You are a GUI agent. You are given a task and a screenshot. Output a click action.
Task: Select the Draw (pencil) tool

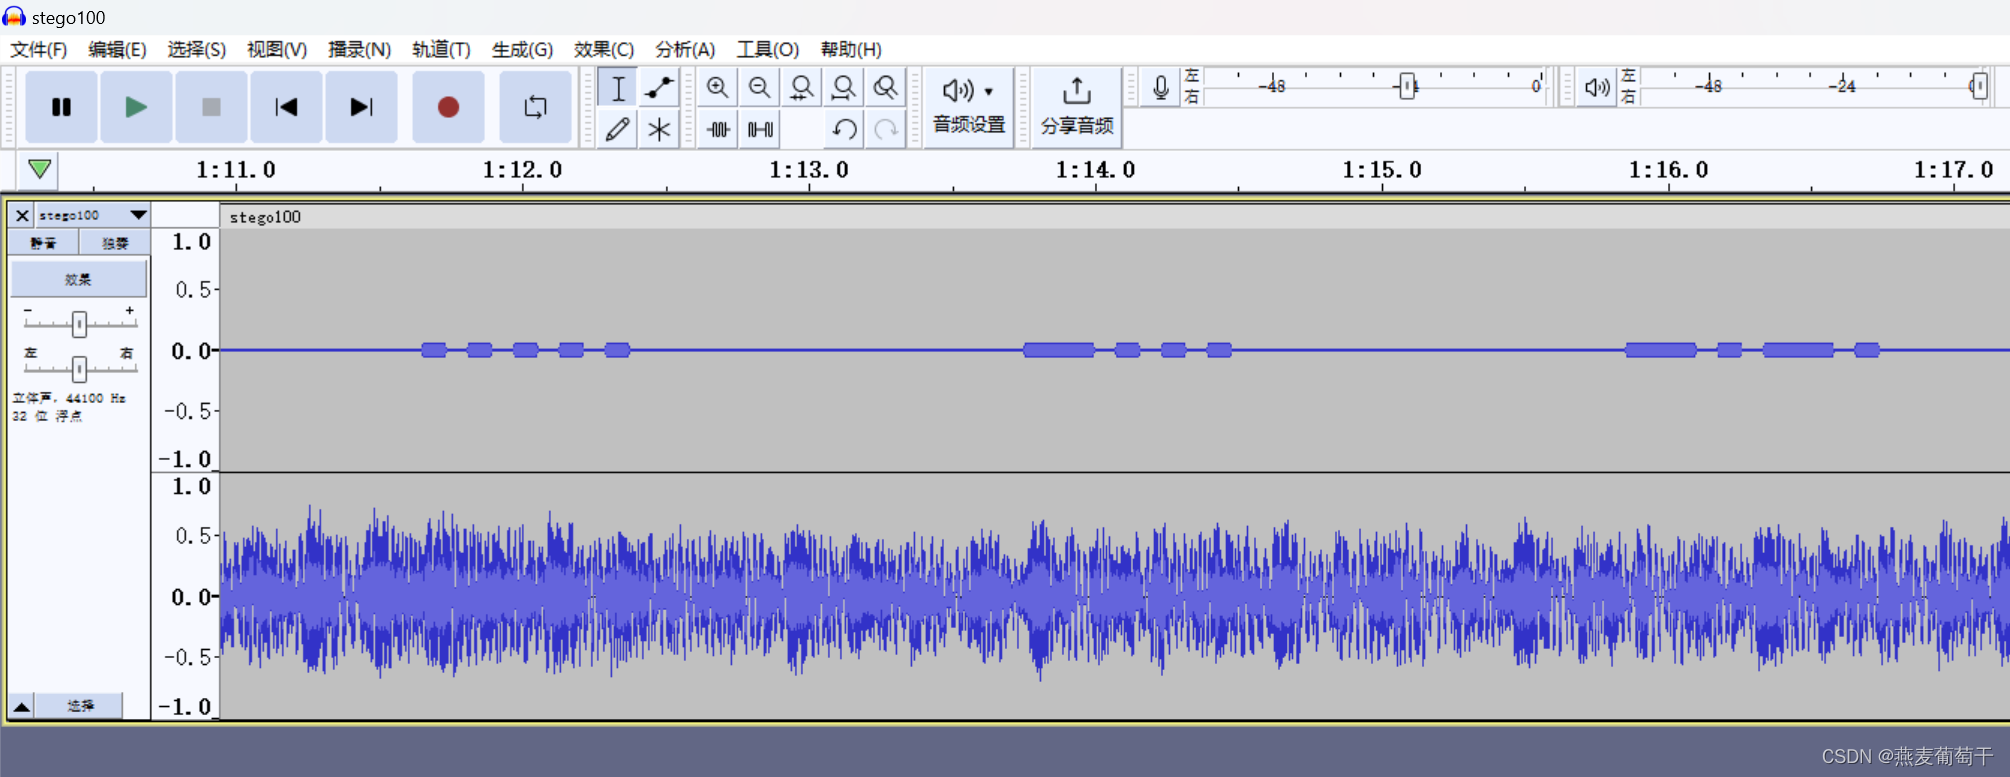tap(618, 129)
